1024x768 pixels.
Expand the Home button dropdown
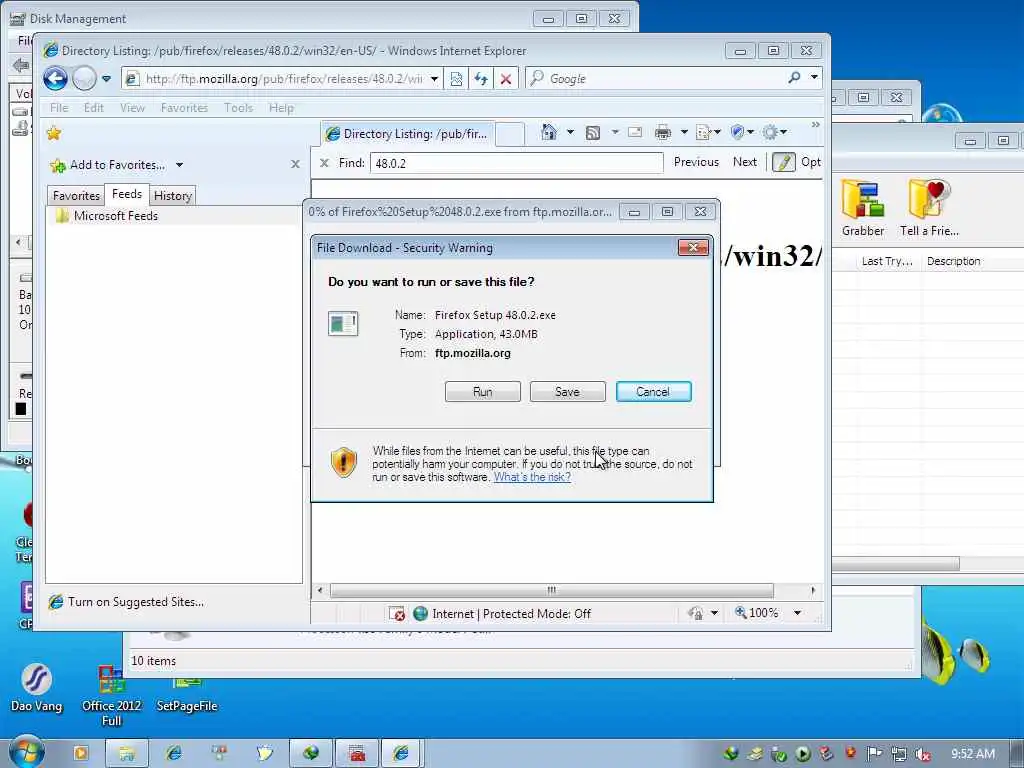[x=570, y=133]
